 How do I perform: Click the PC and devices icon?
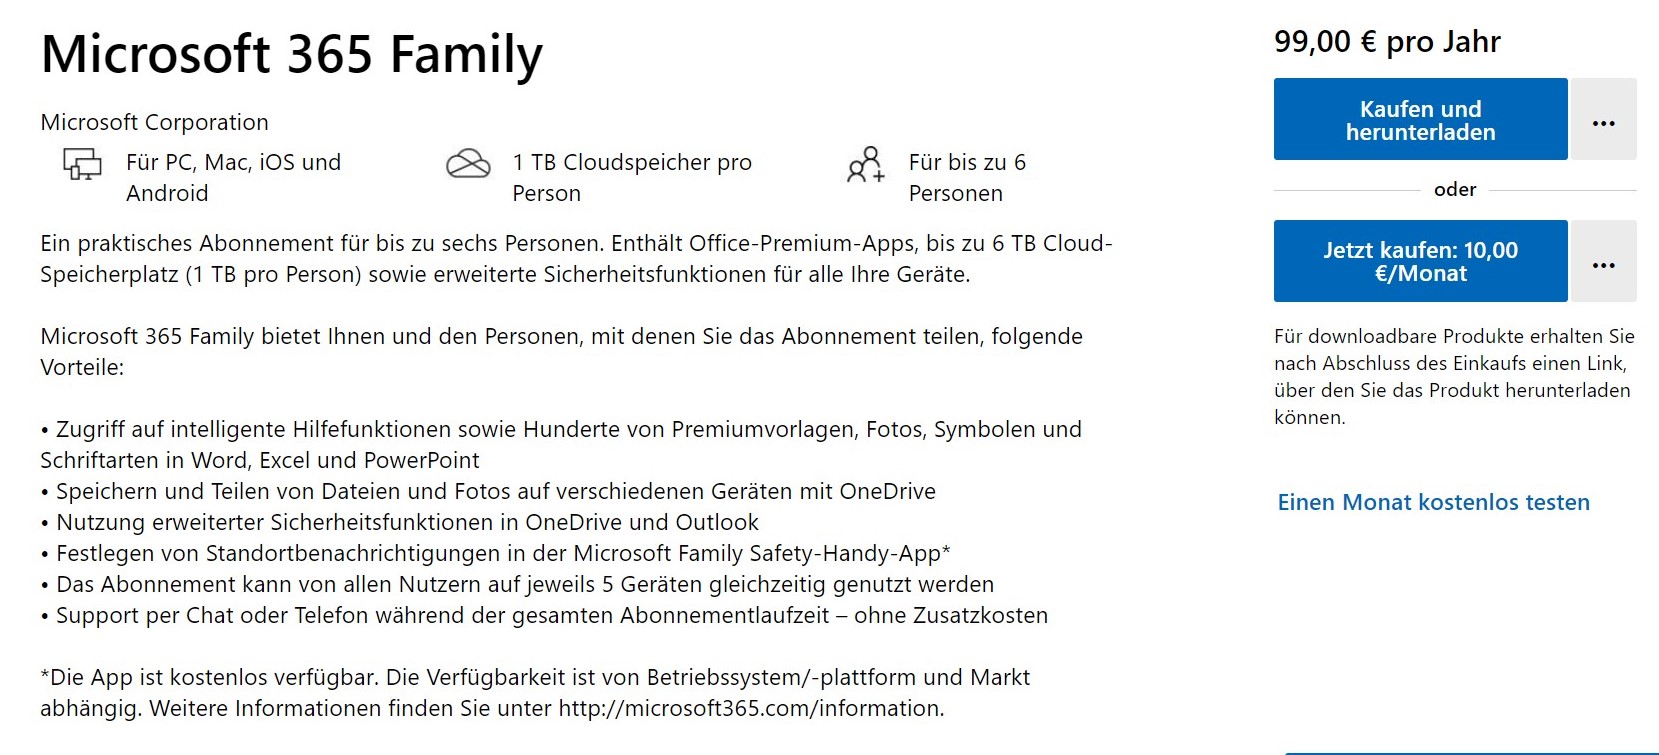[x=83, y=164]
